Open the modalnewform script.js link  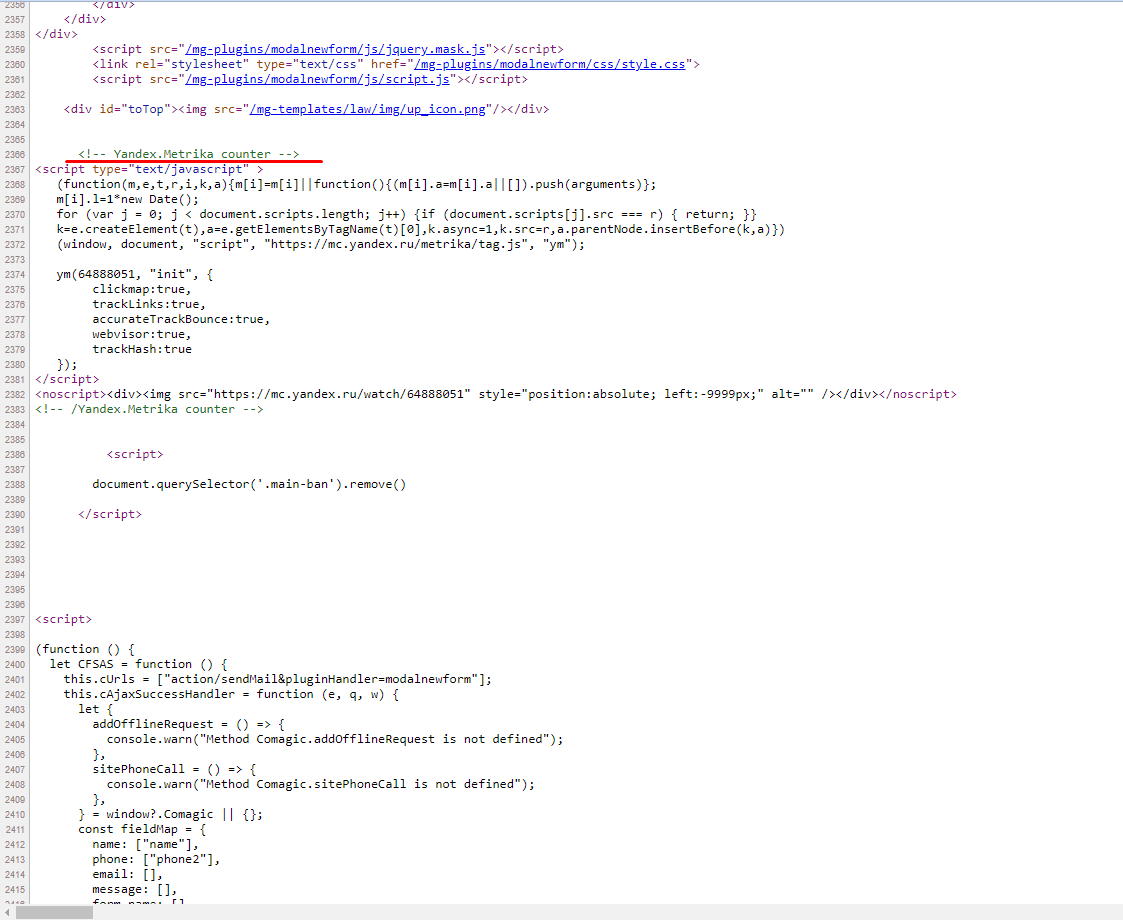coord(317,79)
